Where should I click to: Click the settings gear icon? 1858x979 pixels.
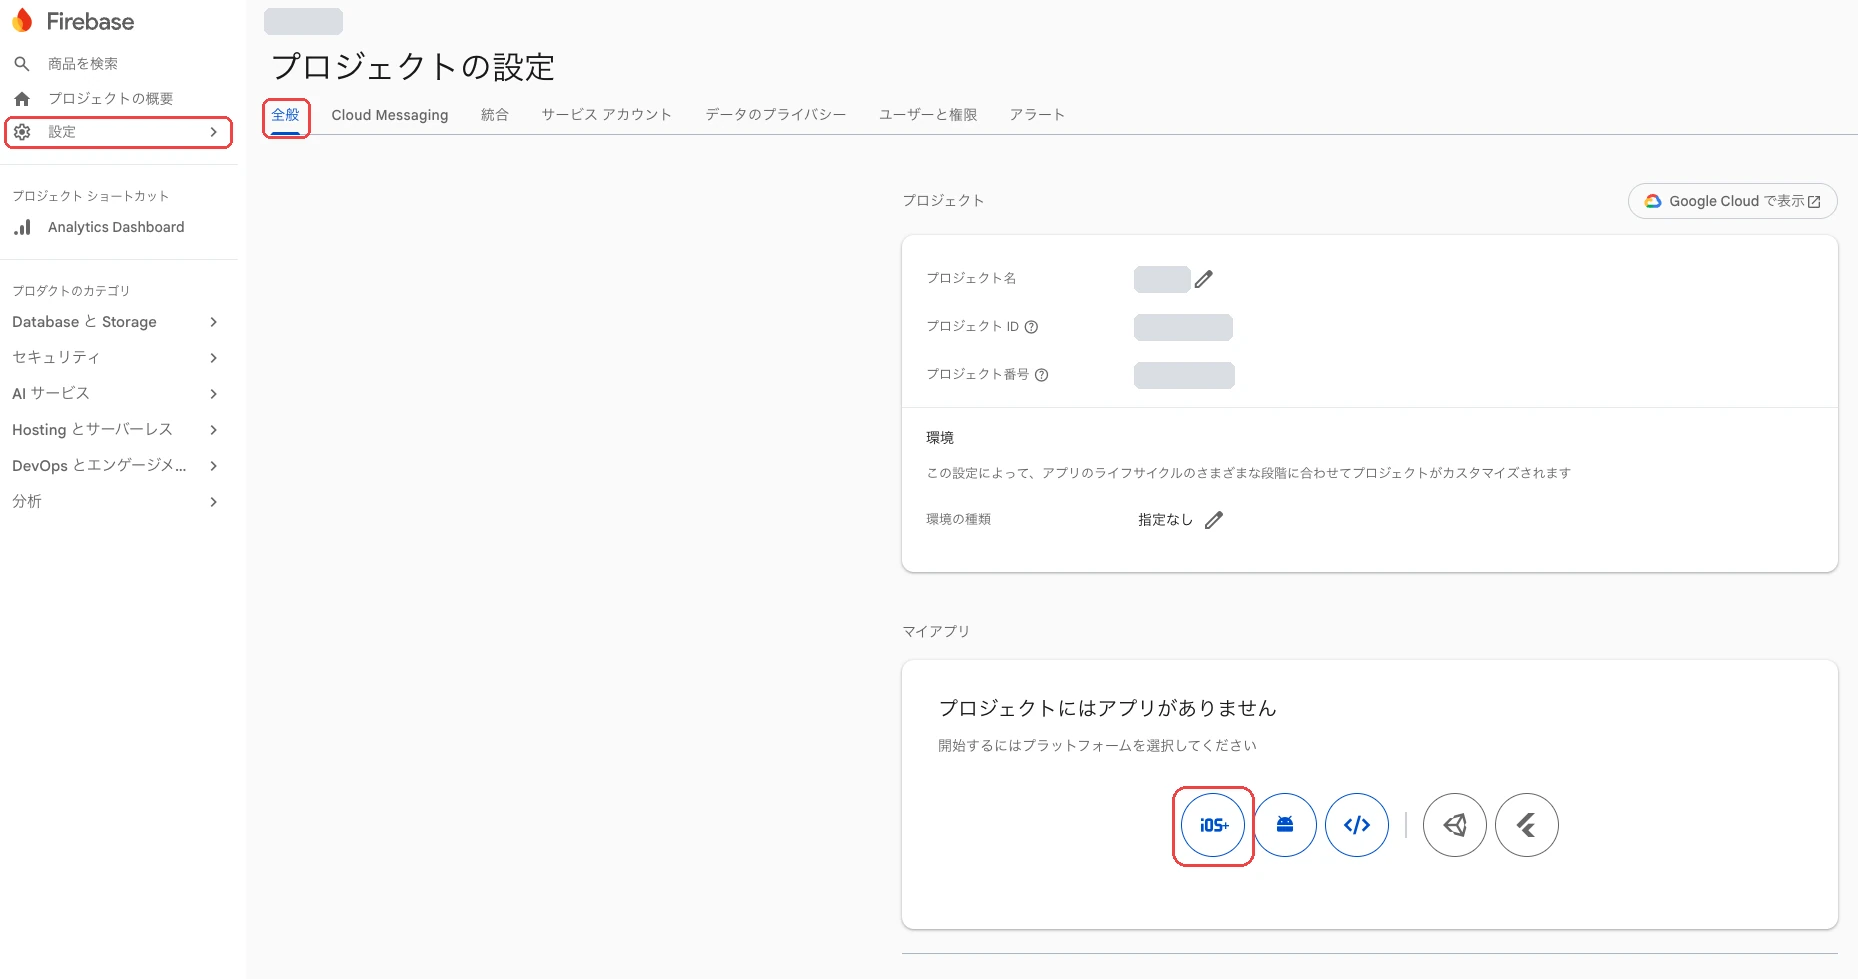coord(22,132)
